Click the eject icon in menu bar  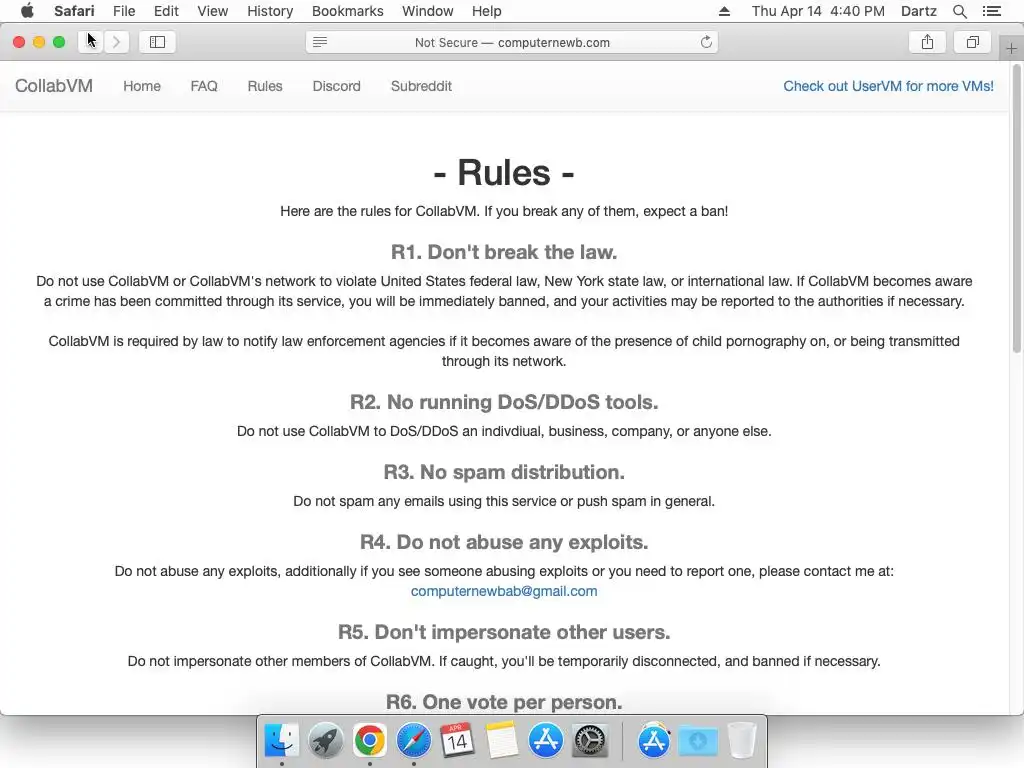[724, 11]
